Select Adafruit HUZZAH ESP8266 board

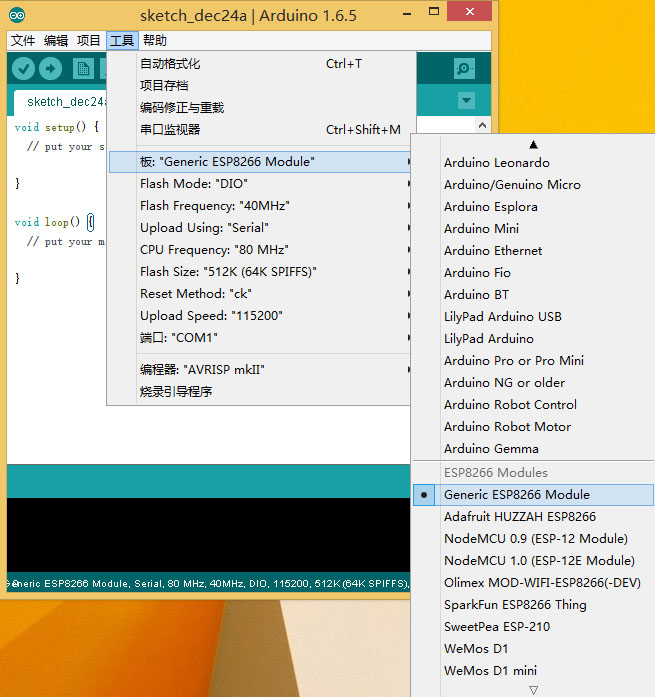[534, 517]
